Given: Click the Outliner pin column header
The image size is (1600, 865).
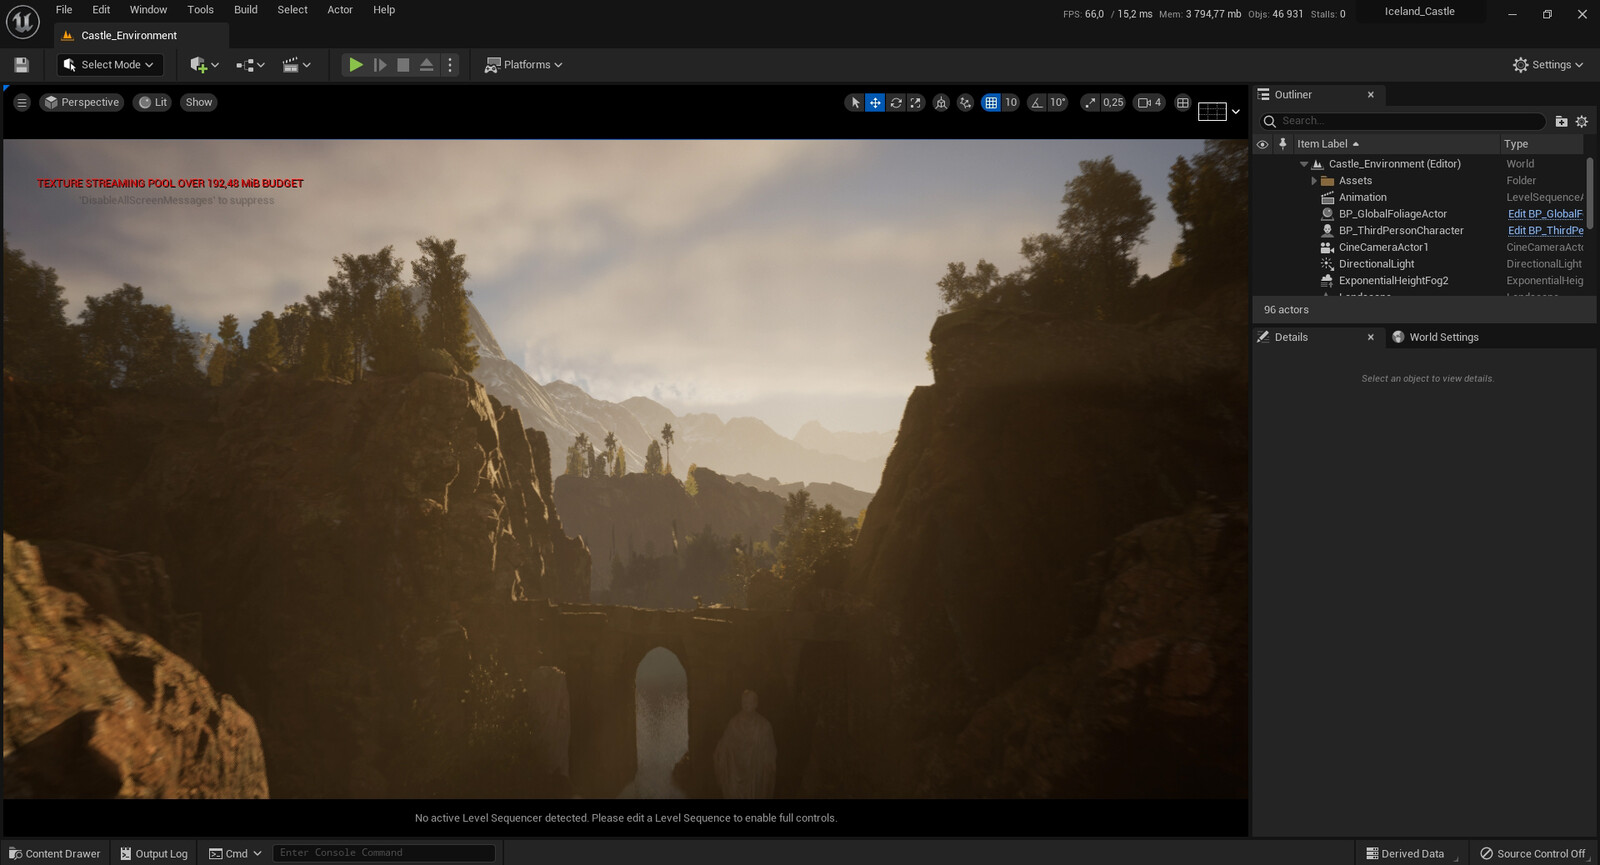Looking at the screenshot, I should point(1282,144).
